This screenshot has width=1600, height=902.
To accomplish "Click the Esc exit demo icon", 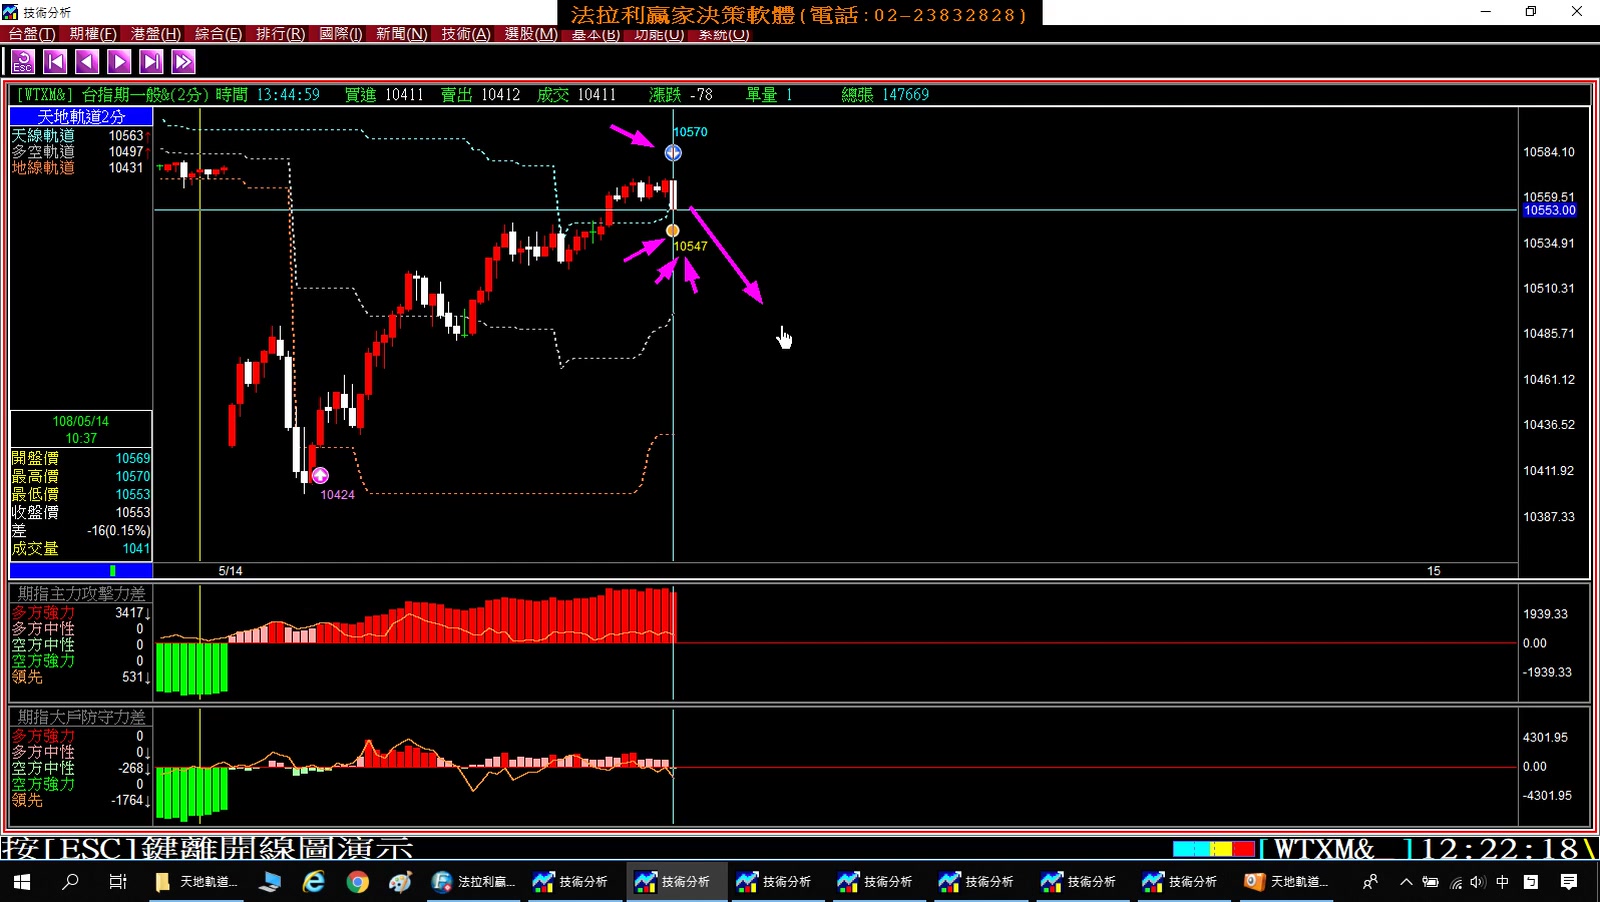I will point(23,62).
